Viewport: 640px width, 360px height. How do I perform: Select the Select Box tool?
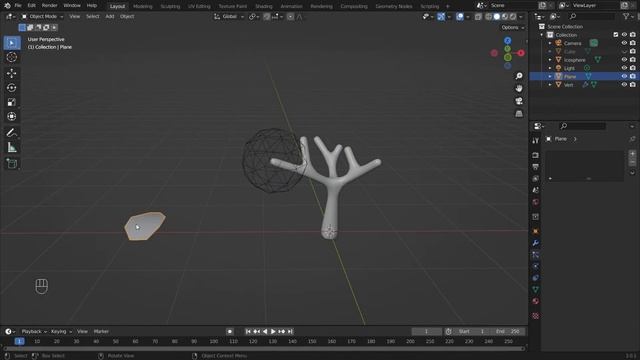coord(12,43)
